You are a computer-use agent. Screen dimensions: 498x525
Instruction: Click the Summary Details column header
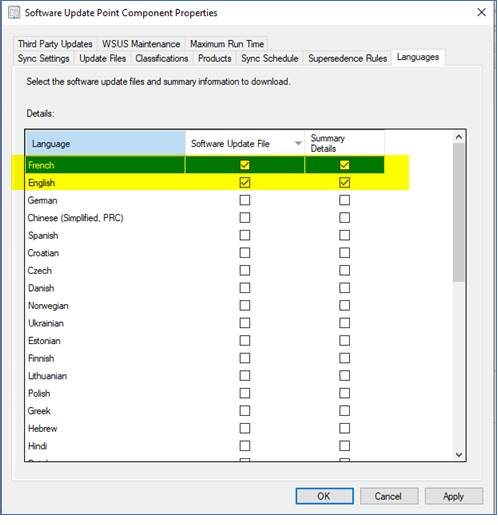[x=344, y=143]
